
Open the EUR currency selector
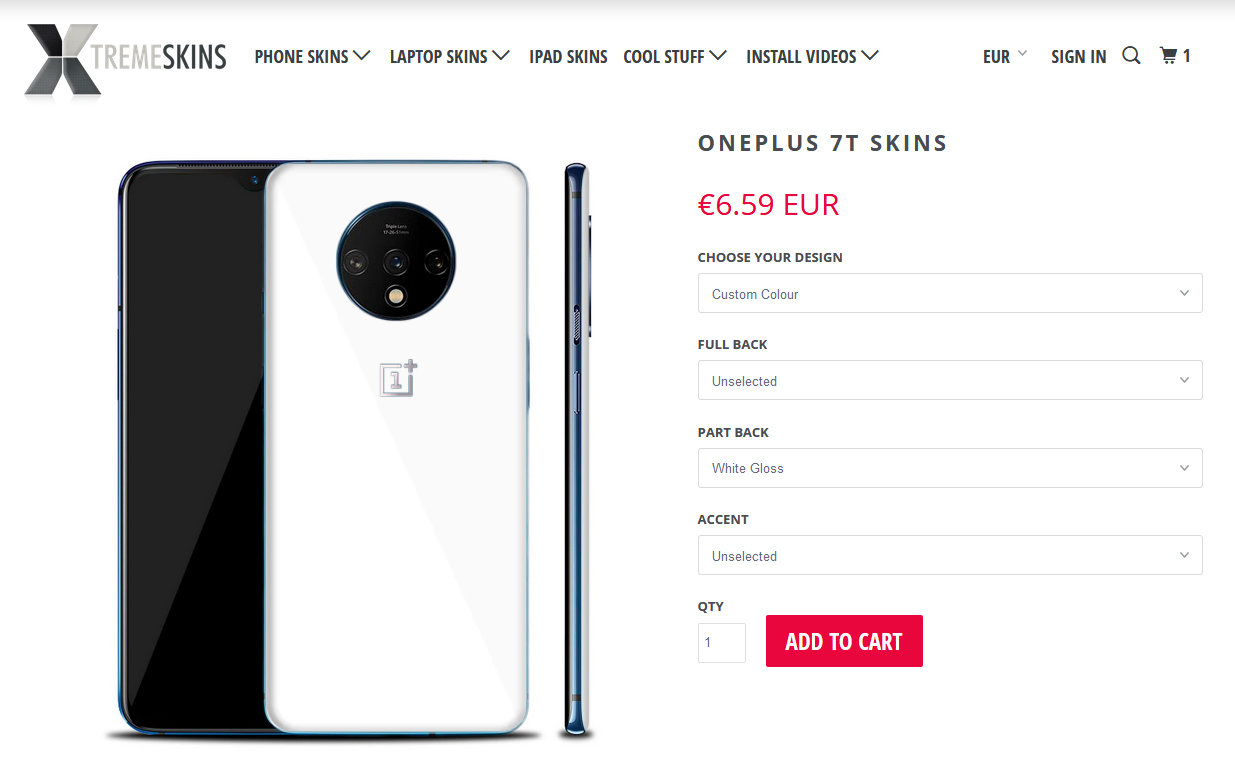pos(1005,56)
